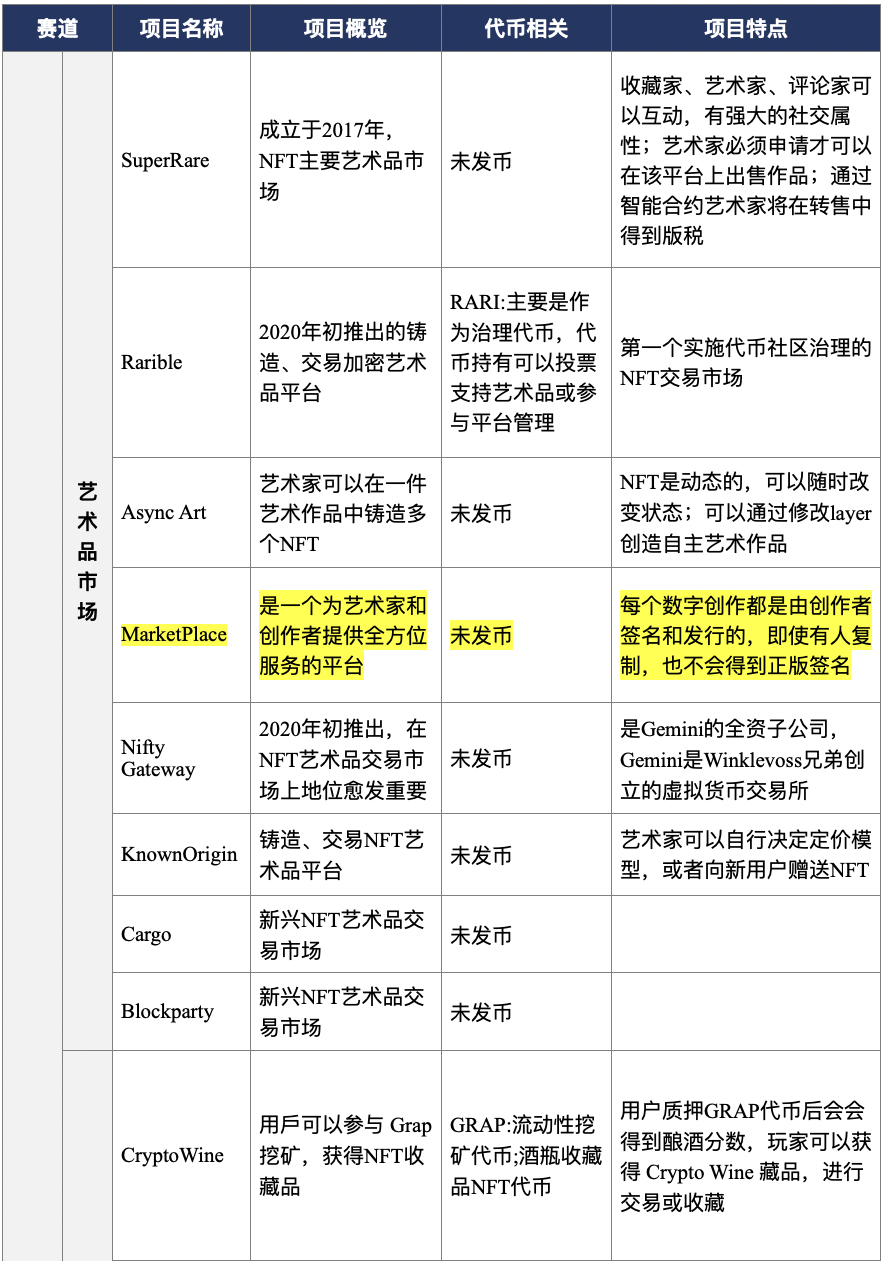Click 未发币 in the SuperRare row

click(481, 162)
